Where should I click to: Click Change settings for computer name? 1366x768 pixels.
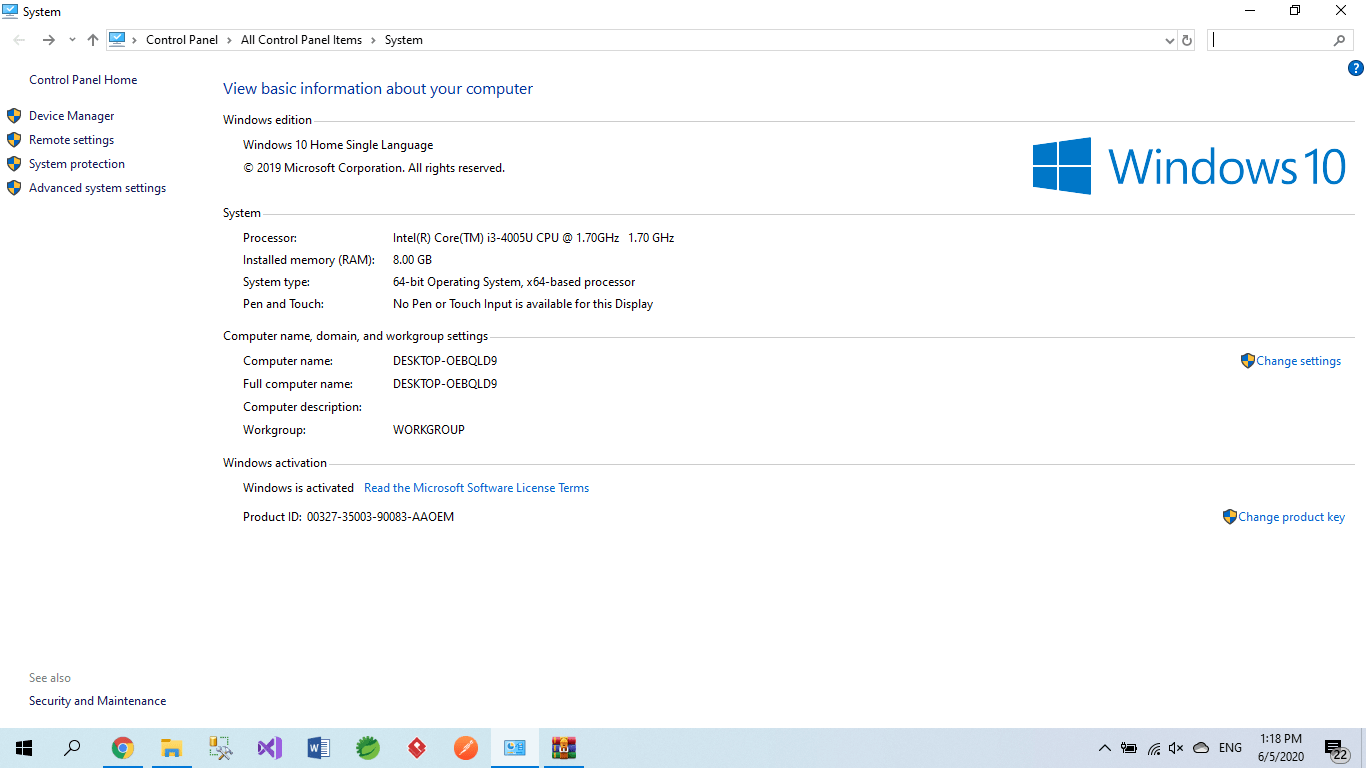[1299, 361]
